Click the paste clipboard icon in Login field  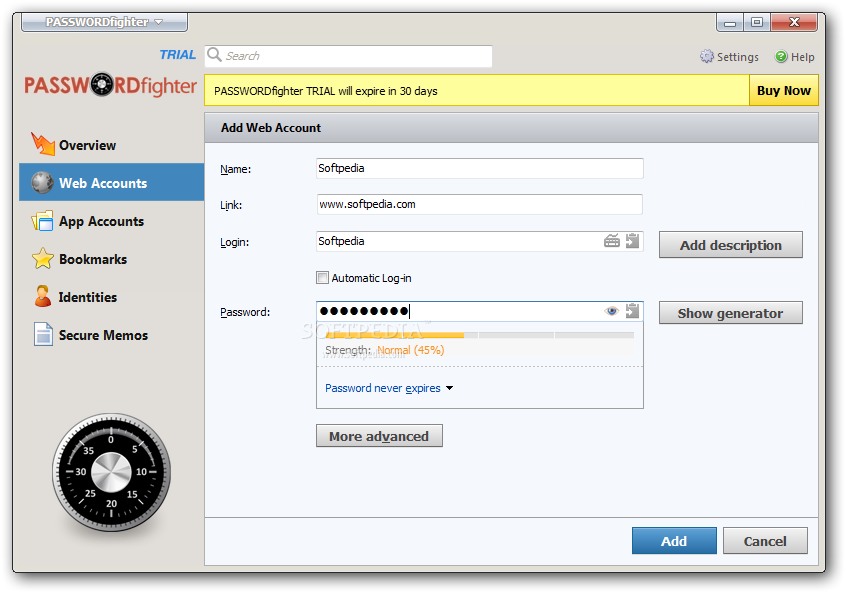point(632,241)
